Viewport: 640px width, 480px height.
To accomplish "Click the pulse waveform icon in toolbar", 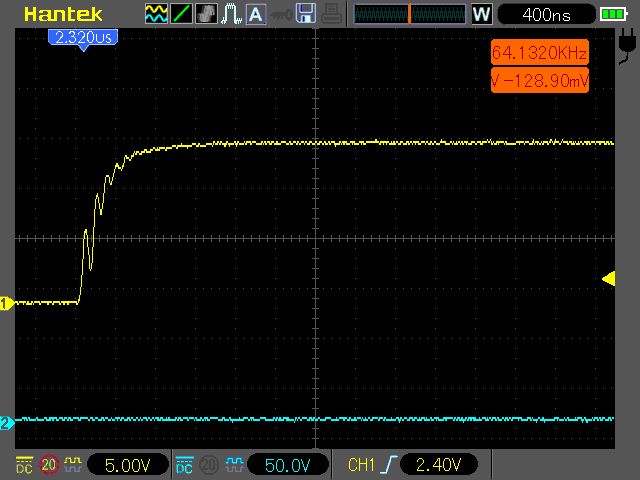I will click(231, 14).
